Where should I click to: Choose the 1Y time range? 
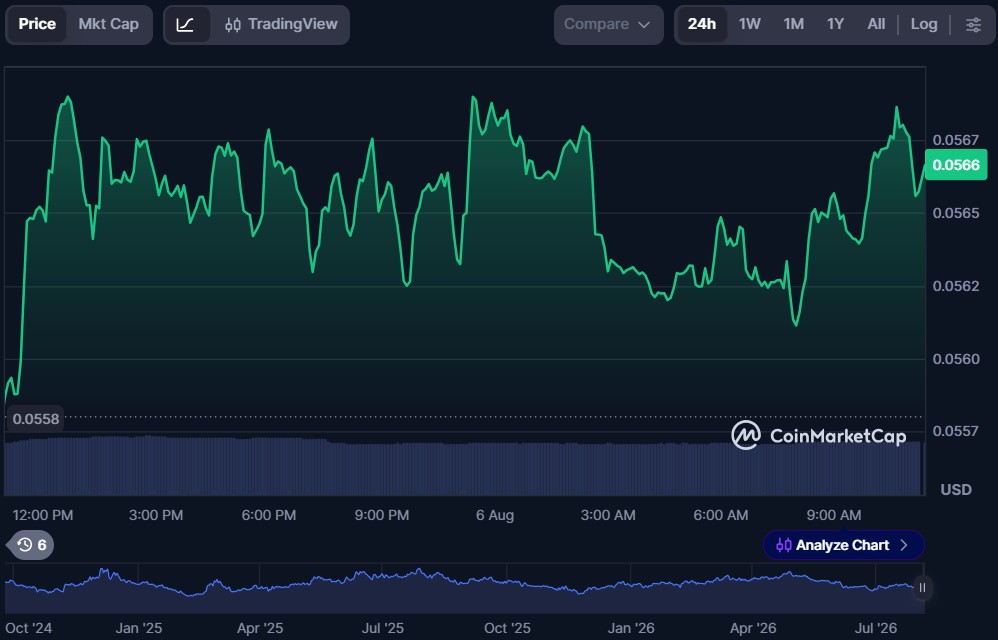click(835, 24)
